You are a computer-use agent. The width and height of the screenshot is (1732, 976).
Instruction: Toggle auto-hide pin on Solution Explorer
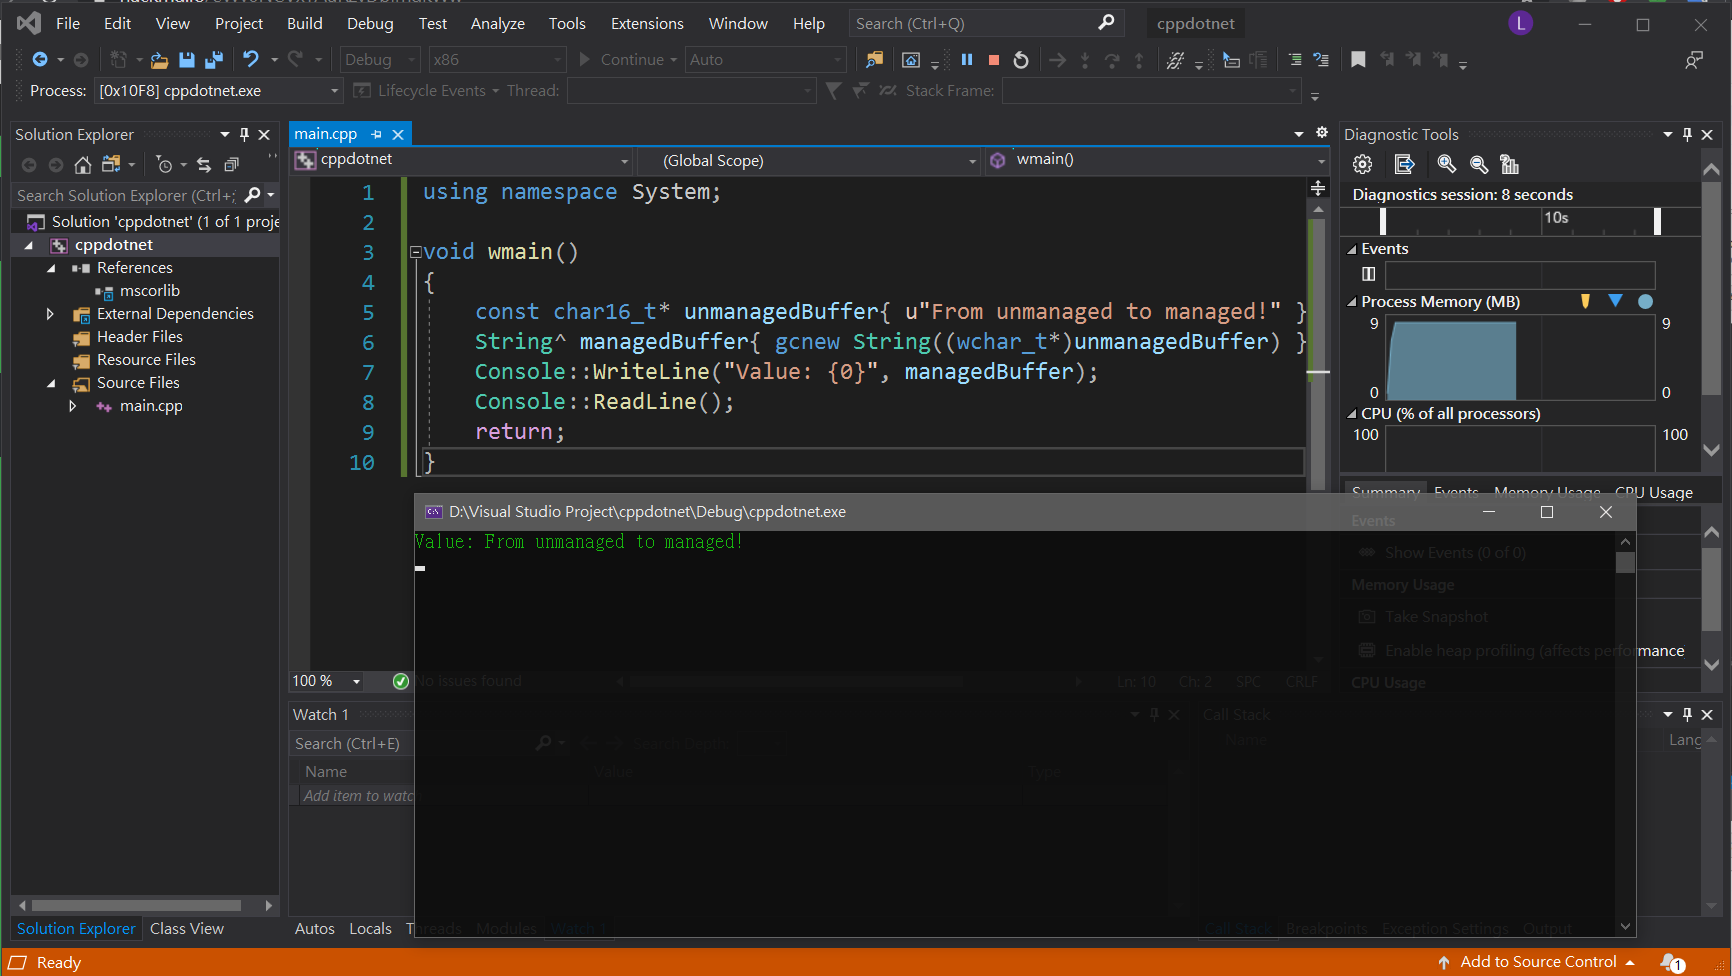click(x=244, y=134)
